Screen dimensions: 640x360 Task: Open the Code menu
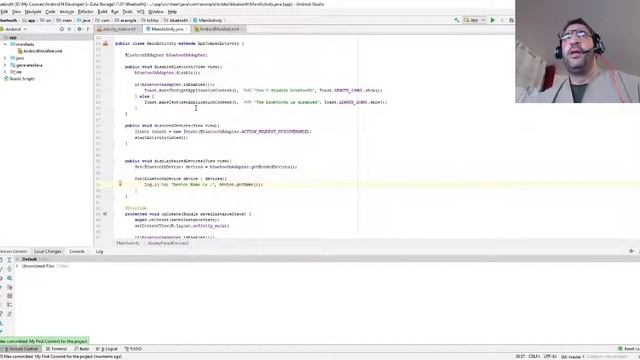50,12
